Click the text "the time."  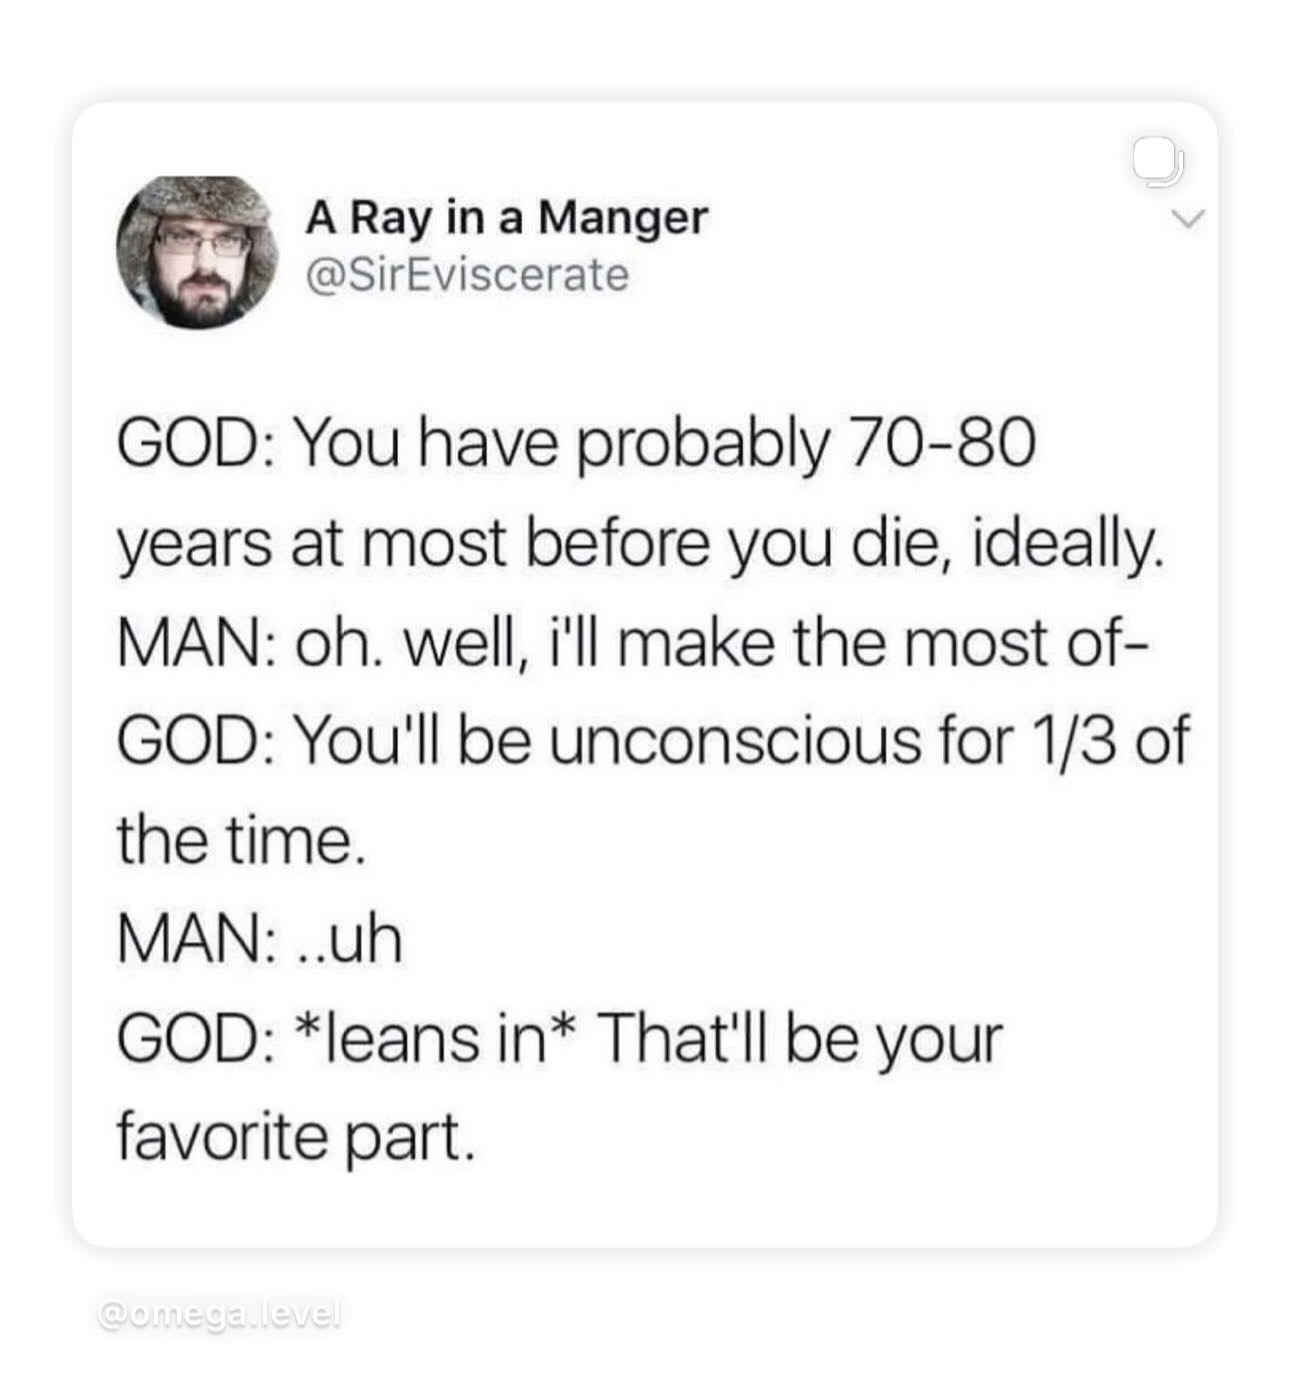[x=236, y=840]
